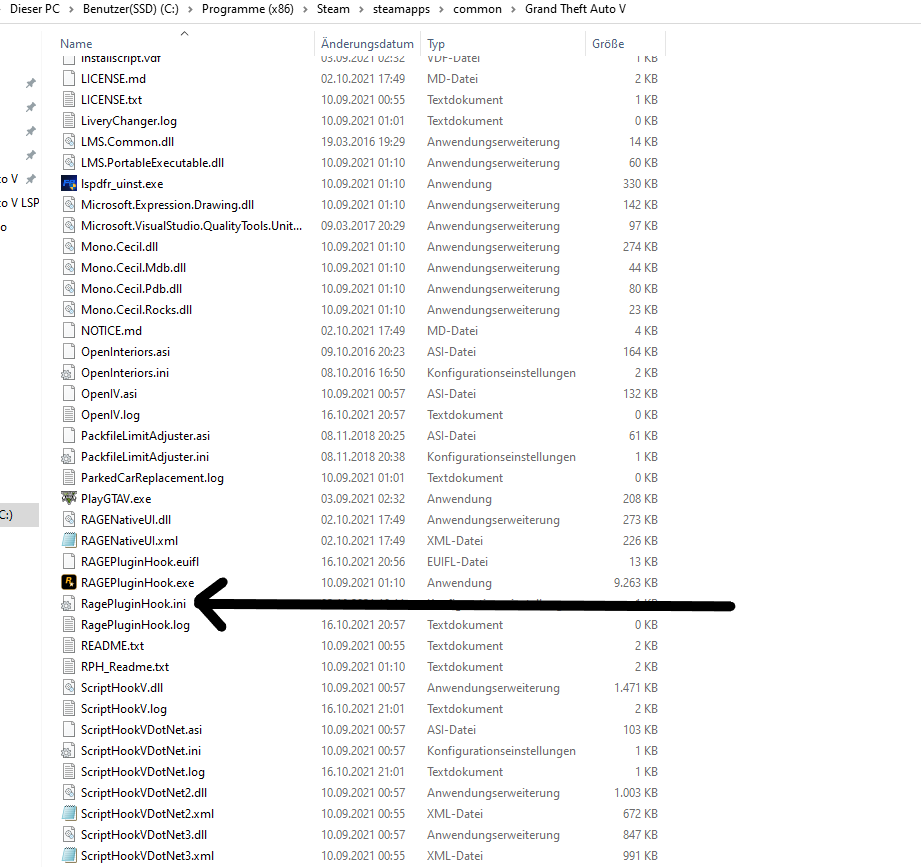Select Mono.Cecil.Rocks.dll file name
Screen dimensions: 921x867
[136, 310]
